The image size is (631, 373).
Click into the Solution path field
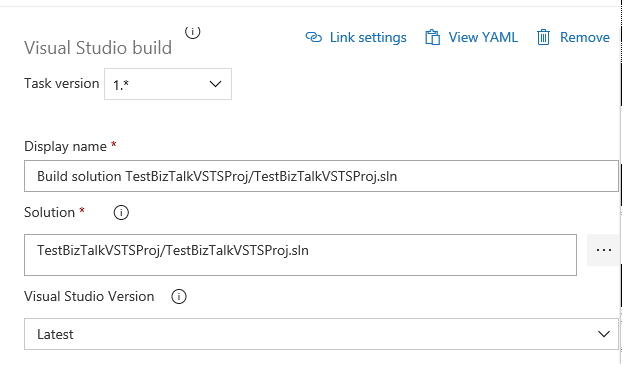coord(300,255)
